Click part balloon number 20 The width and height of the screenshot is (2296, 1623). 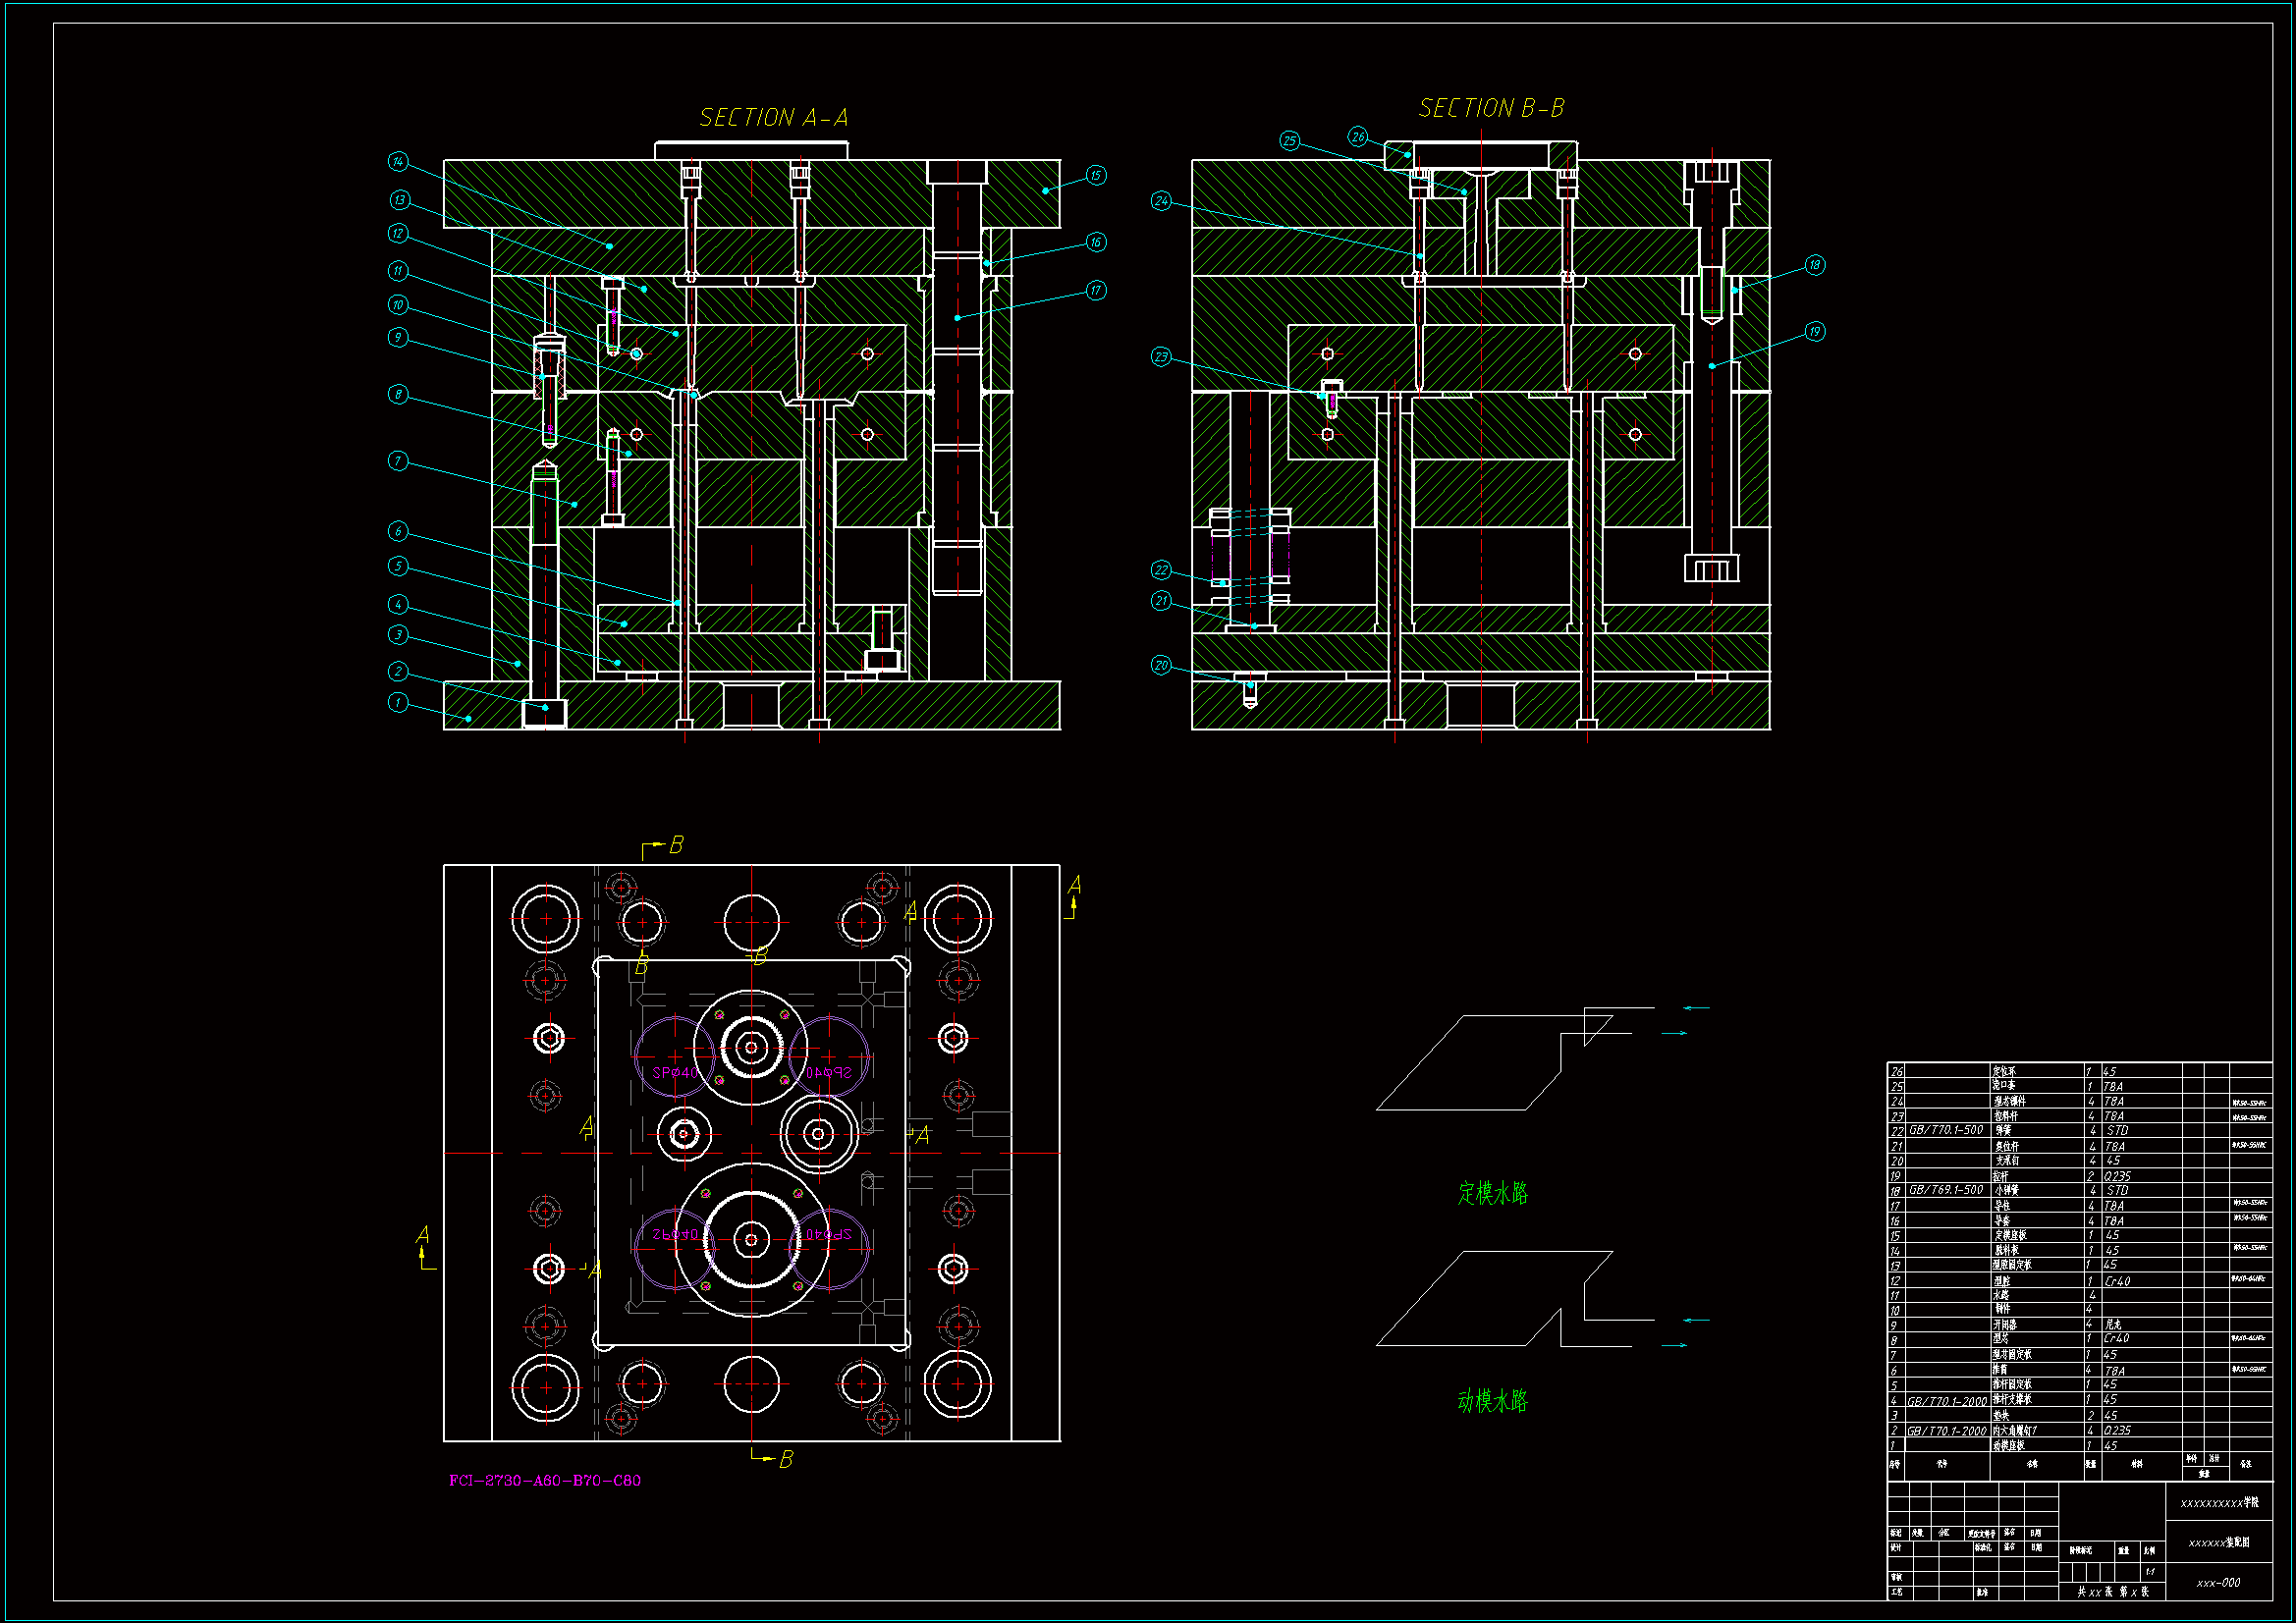(1161, 666)
